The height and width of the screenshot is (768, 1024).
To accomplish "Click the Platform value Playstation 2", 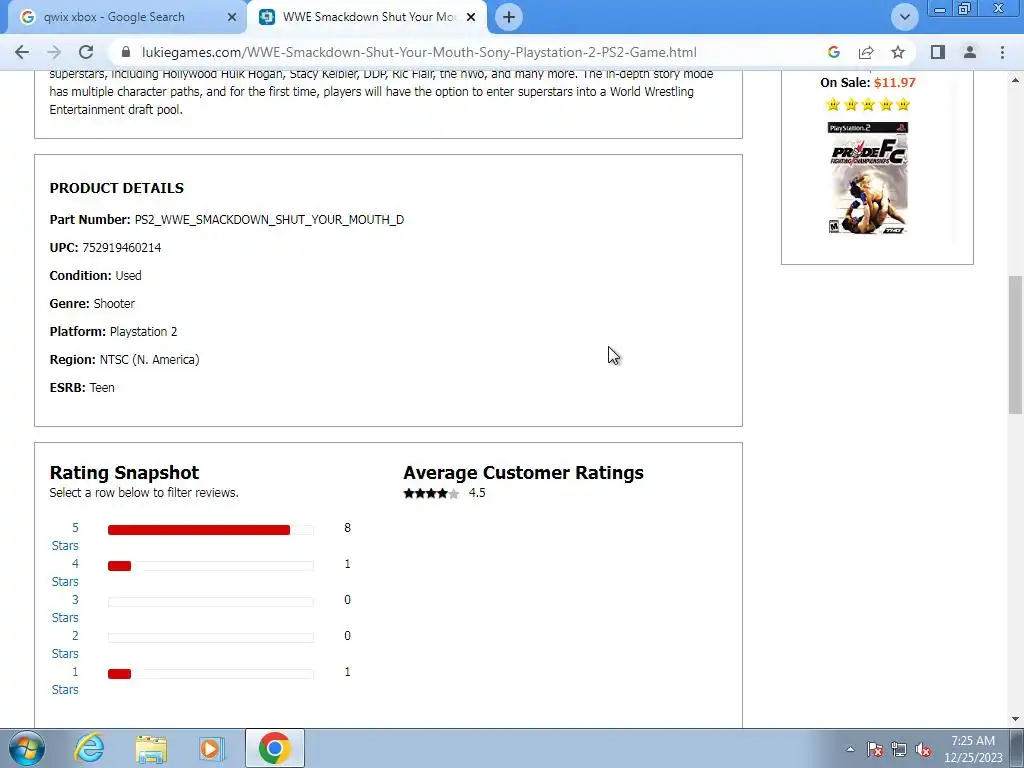I will point(144,332).
